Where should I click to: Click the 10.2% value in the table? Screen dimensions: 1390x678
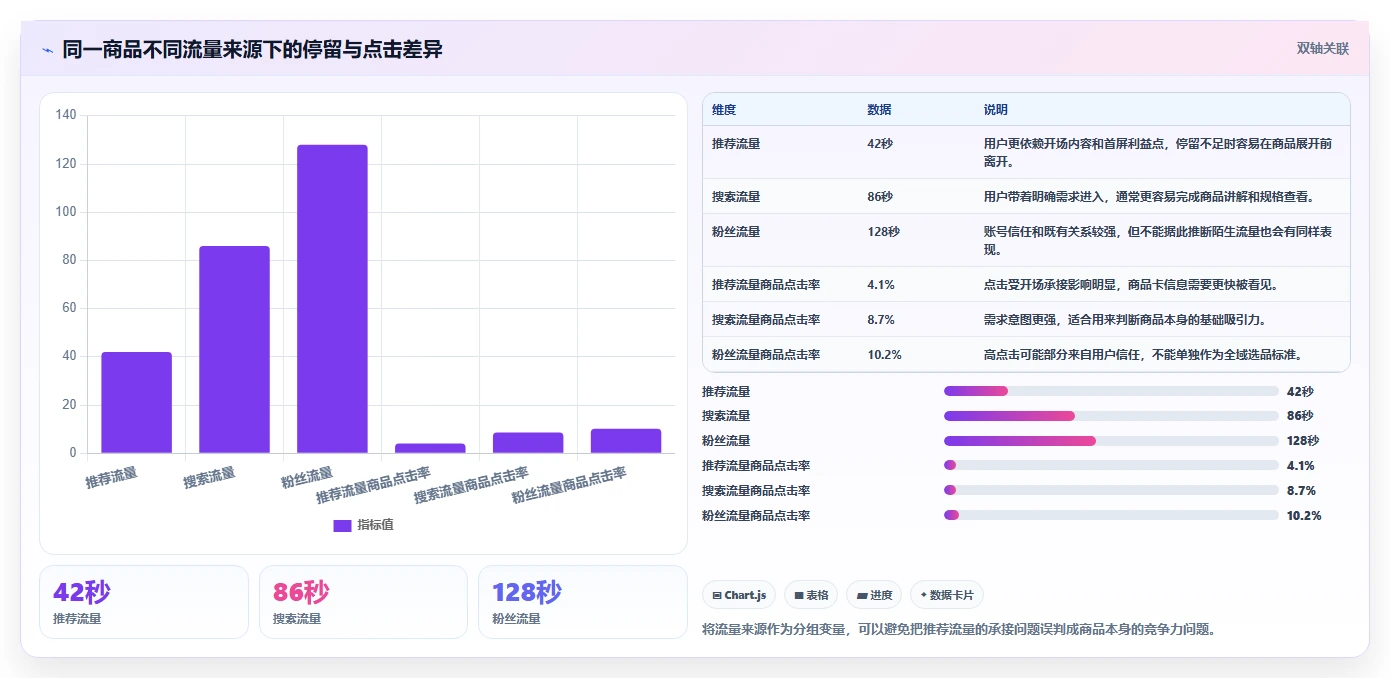pyautogui.click(x=884, y=355)
